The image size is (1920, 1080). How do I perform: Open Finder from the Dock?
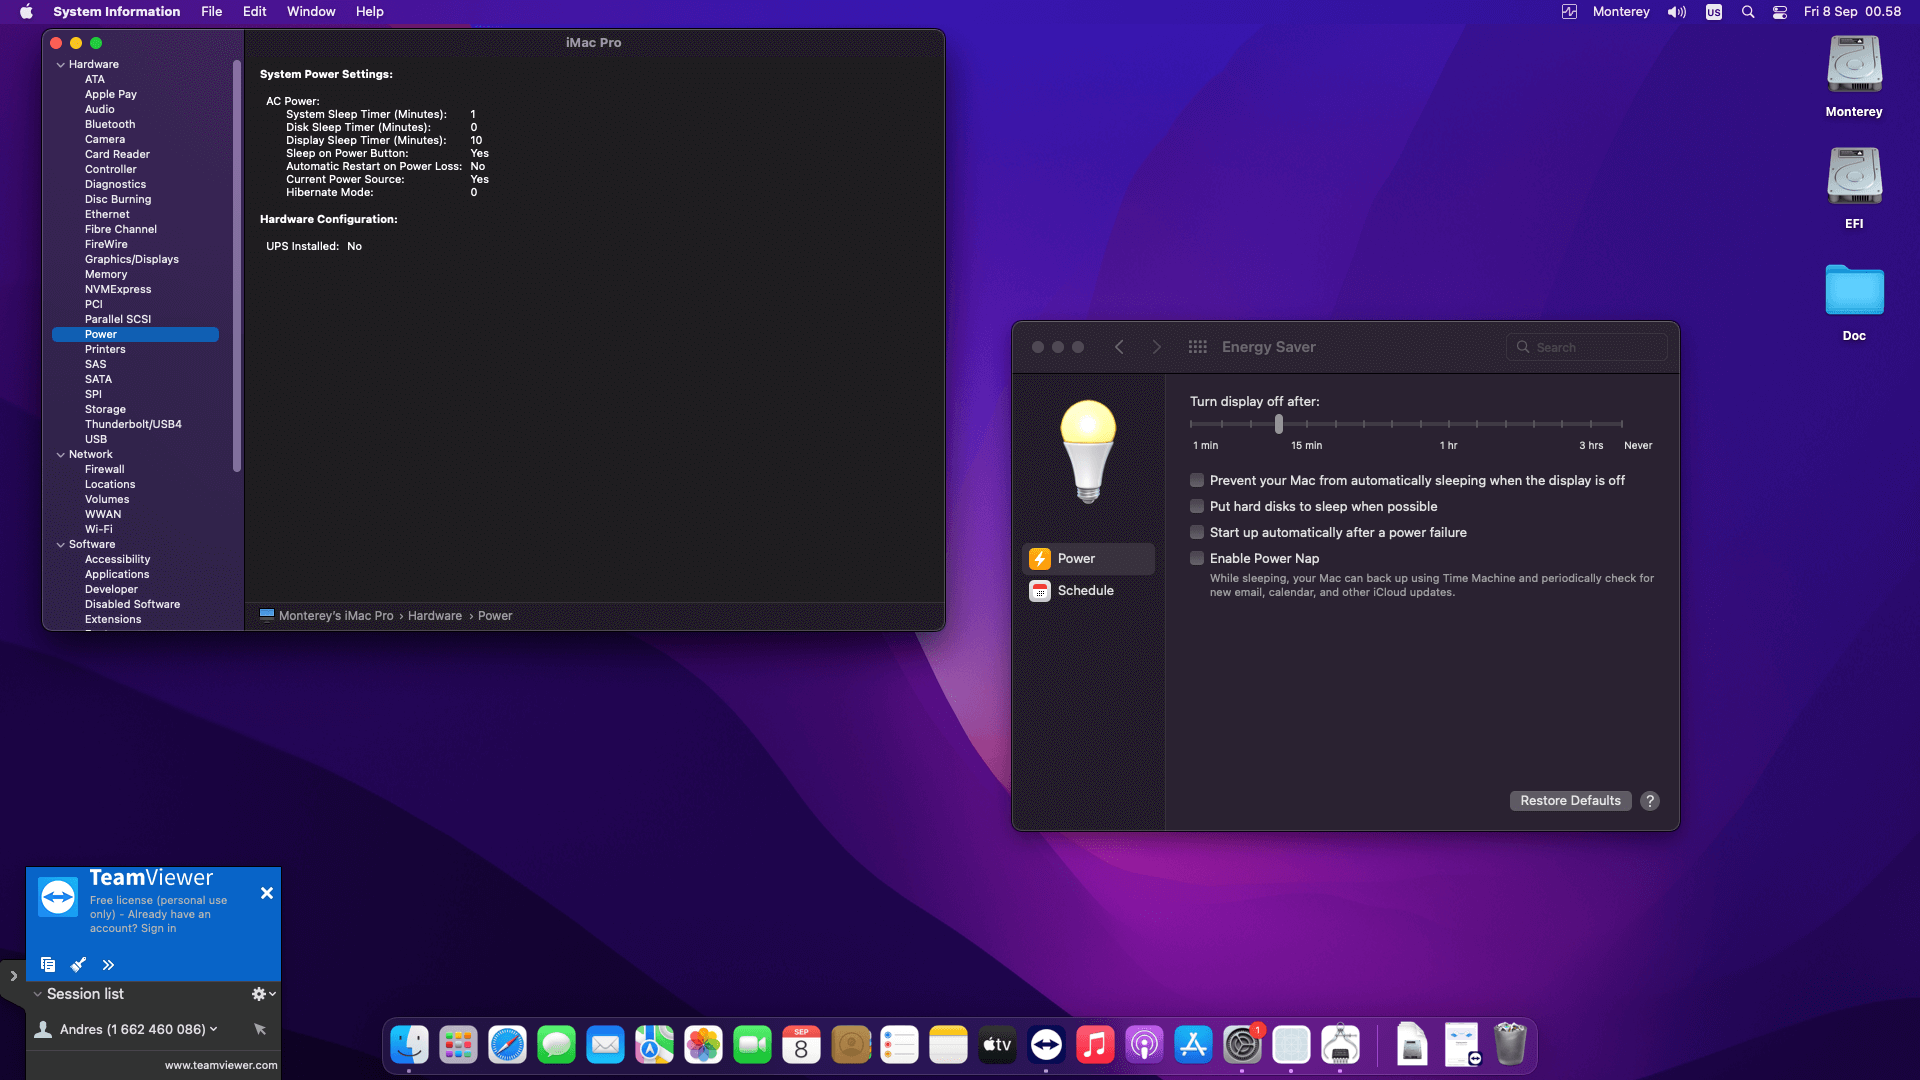pos(409,1045)
